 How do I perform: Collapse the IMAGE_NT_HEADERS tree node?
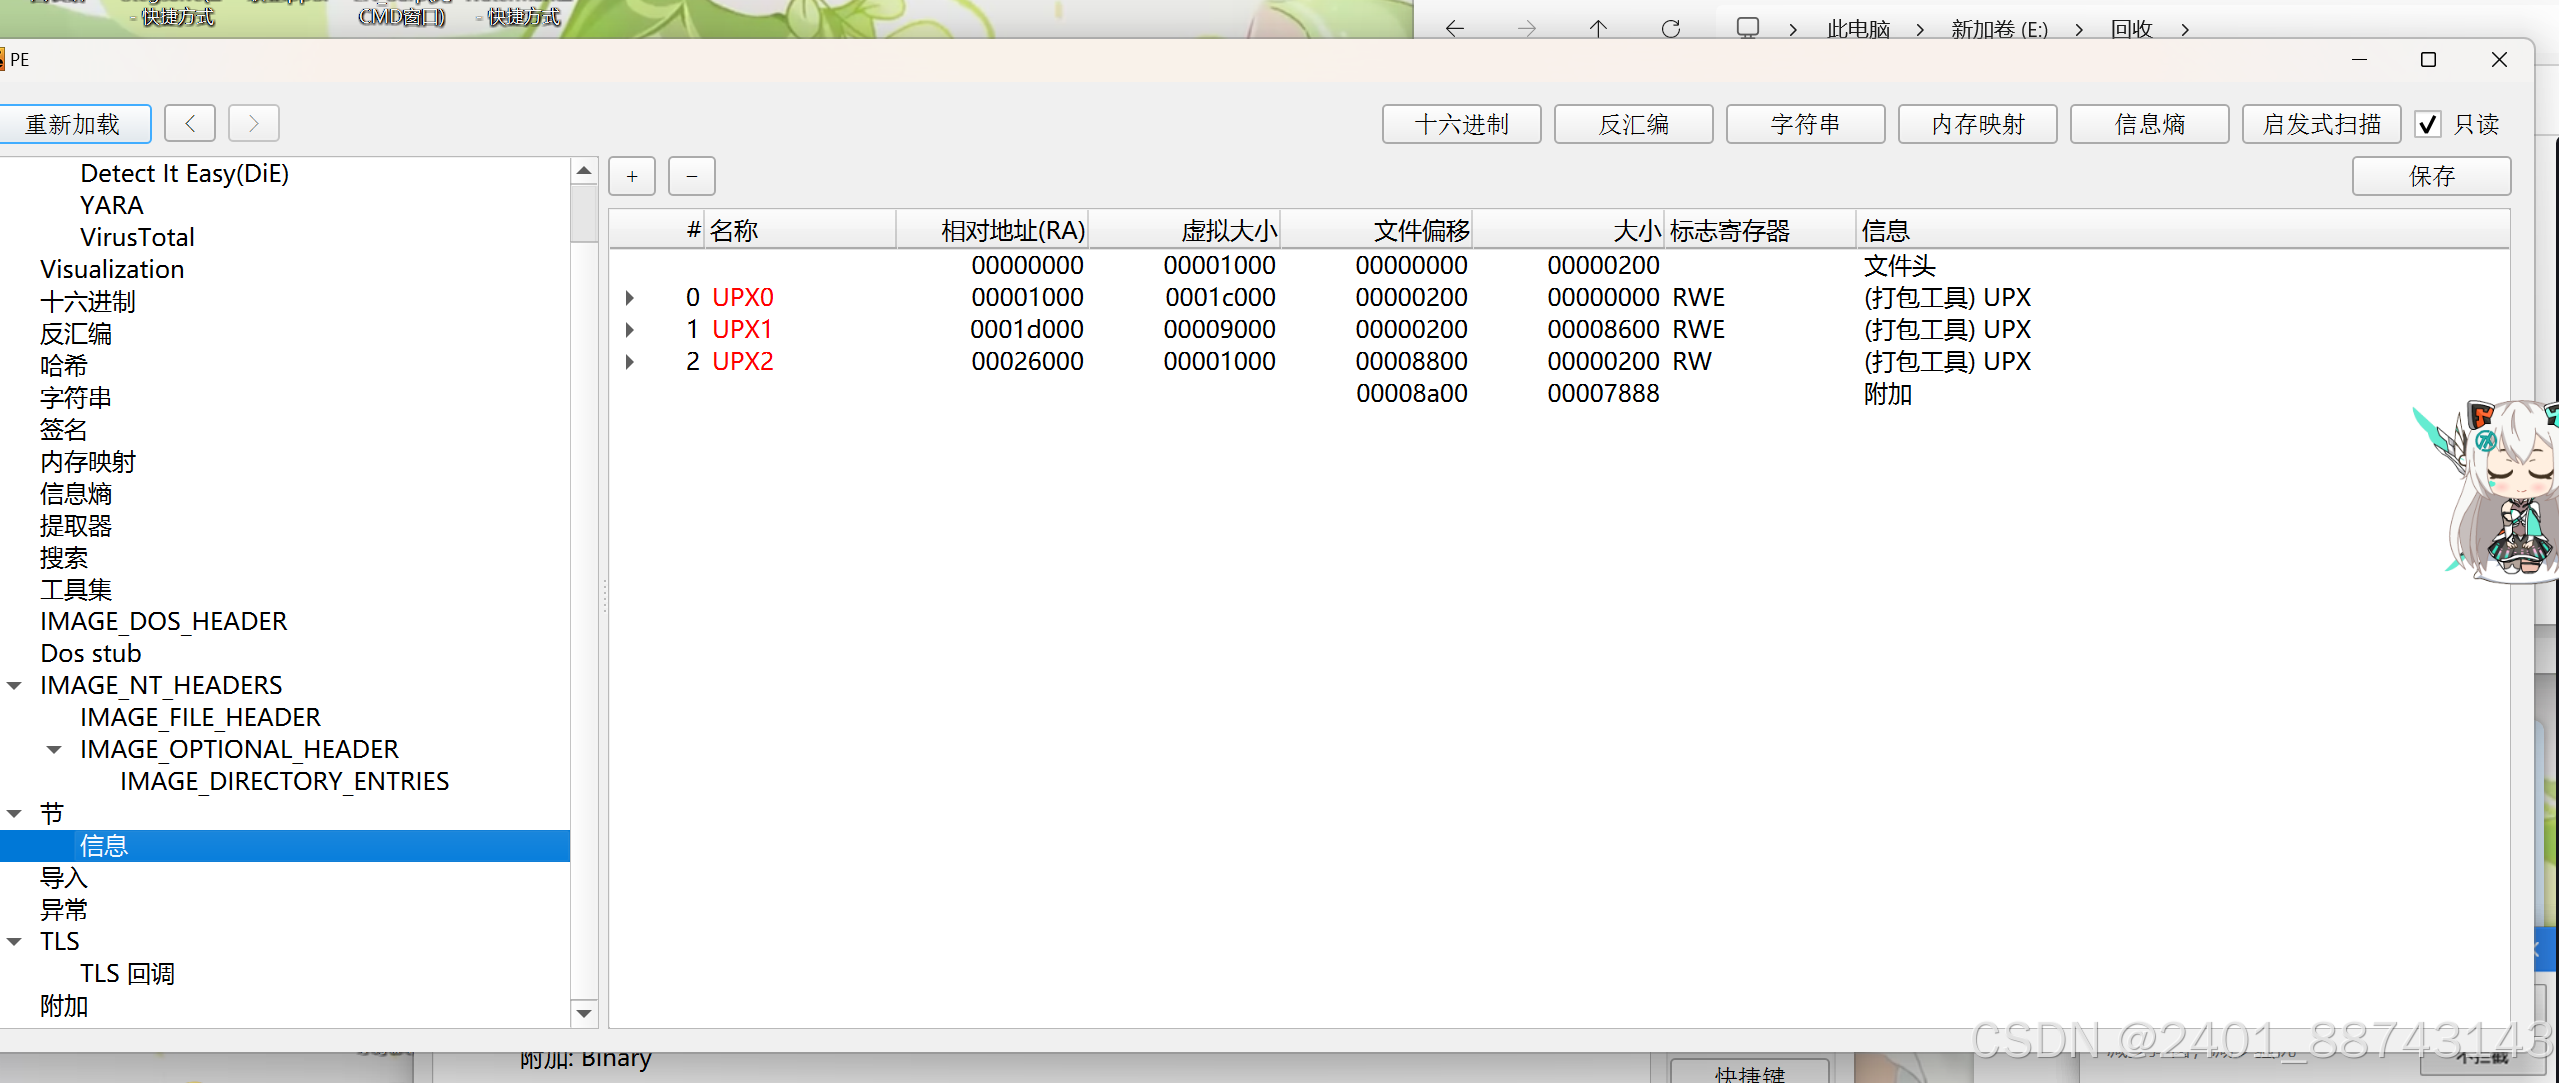15,686
